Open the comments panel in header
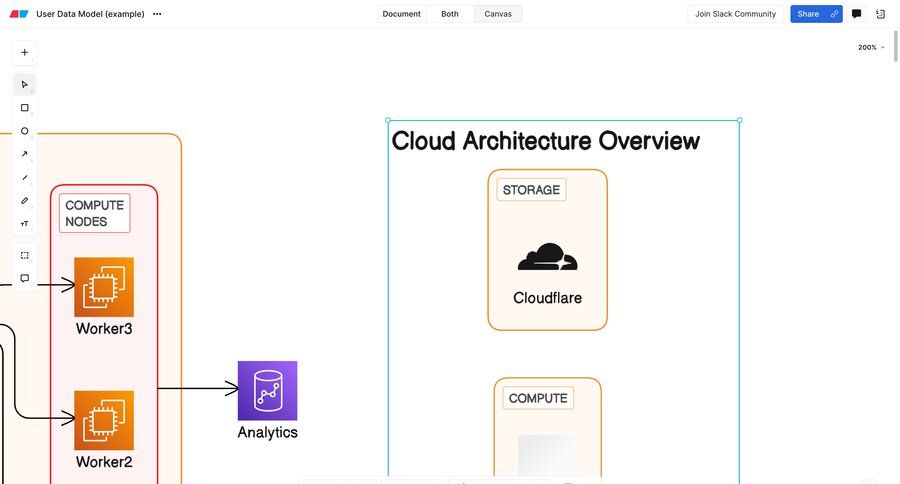Viewport: 900px width, 484px height. pos(856,14)
